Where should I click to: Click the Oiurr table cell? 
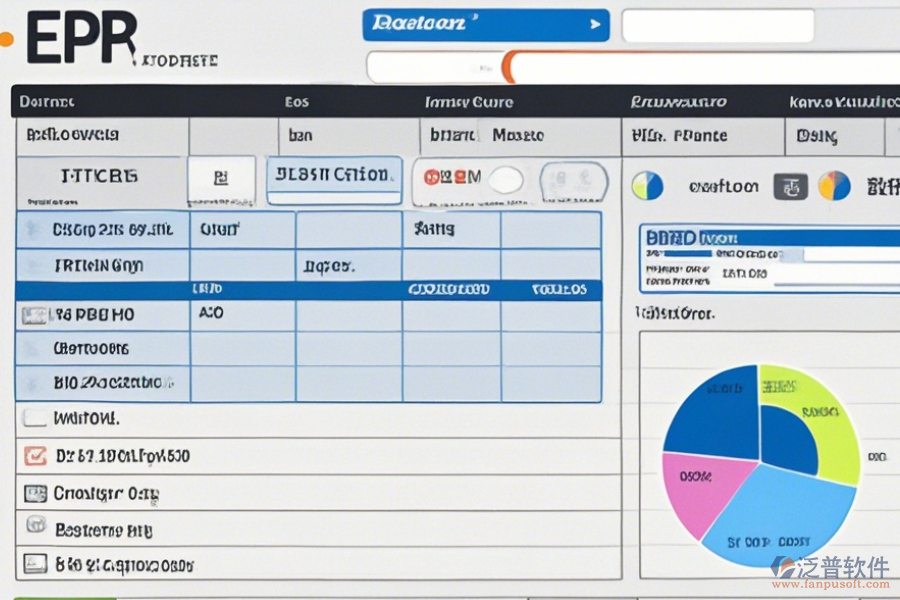[x=242, y=230]
